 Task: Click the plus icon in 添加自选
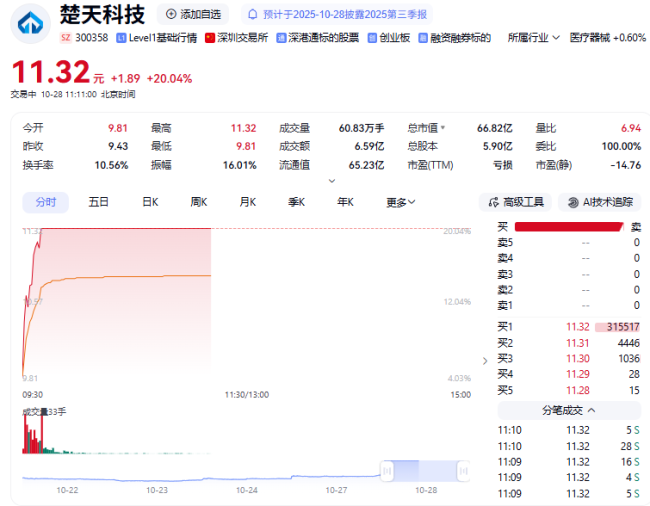[171, 14]
